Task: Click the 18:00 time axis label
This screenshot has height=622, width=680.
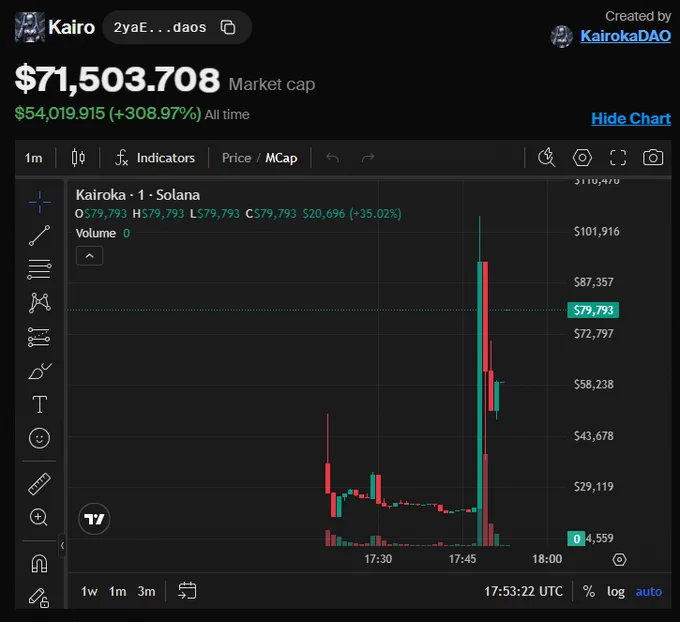Action: pyautogui.click(x=547, y=559)
